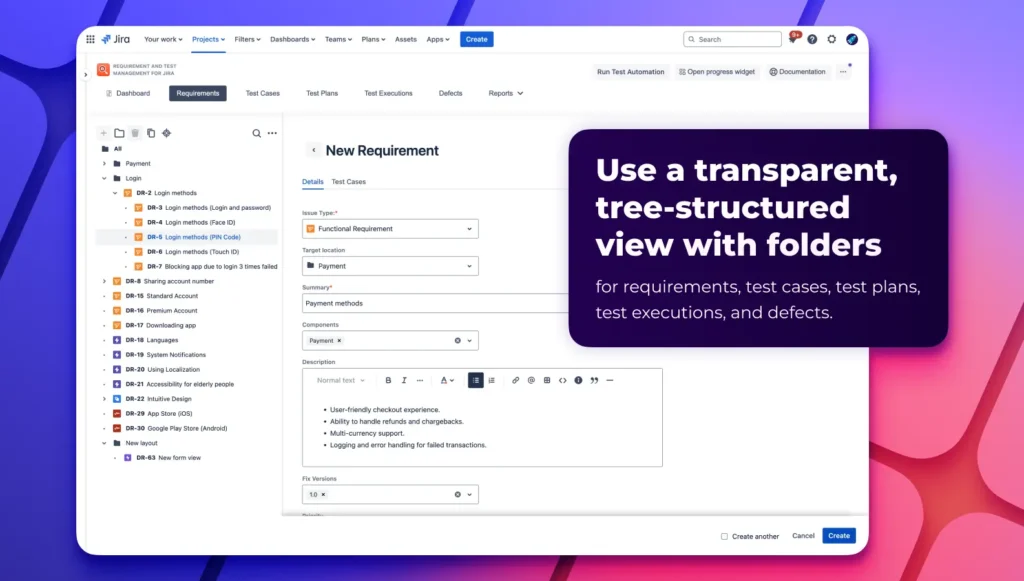1024x581 pixels.
Task: Open the Reports dropdown menu
Action: 505,93
